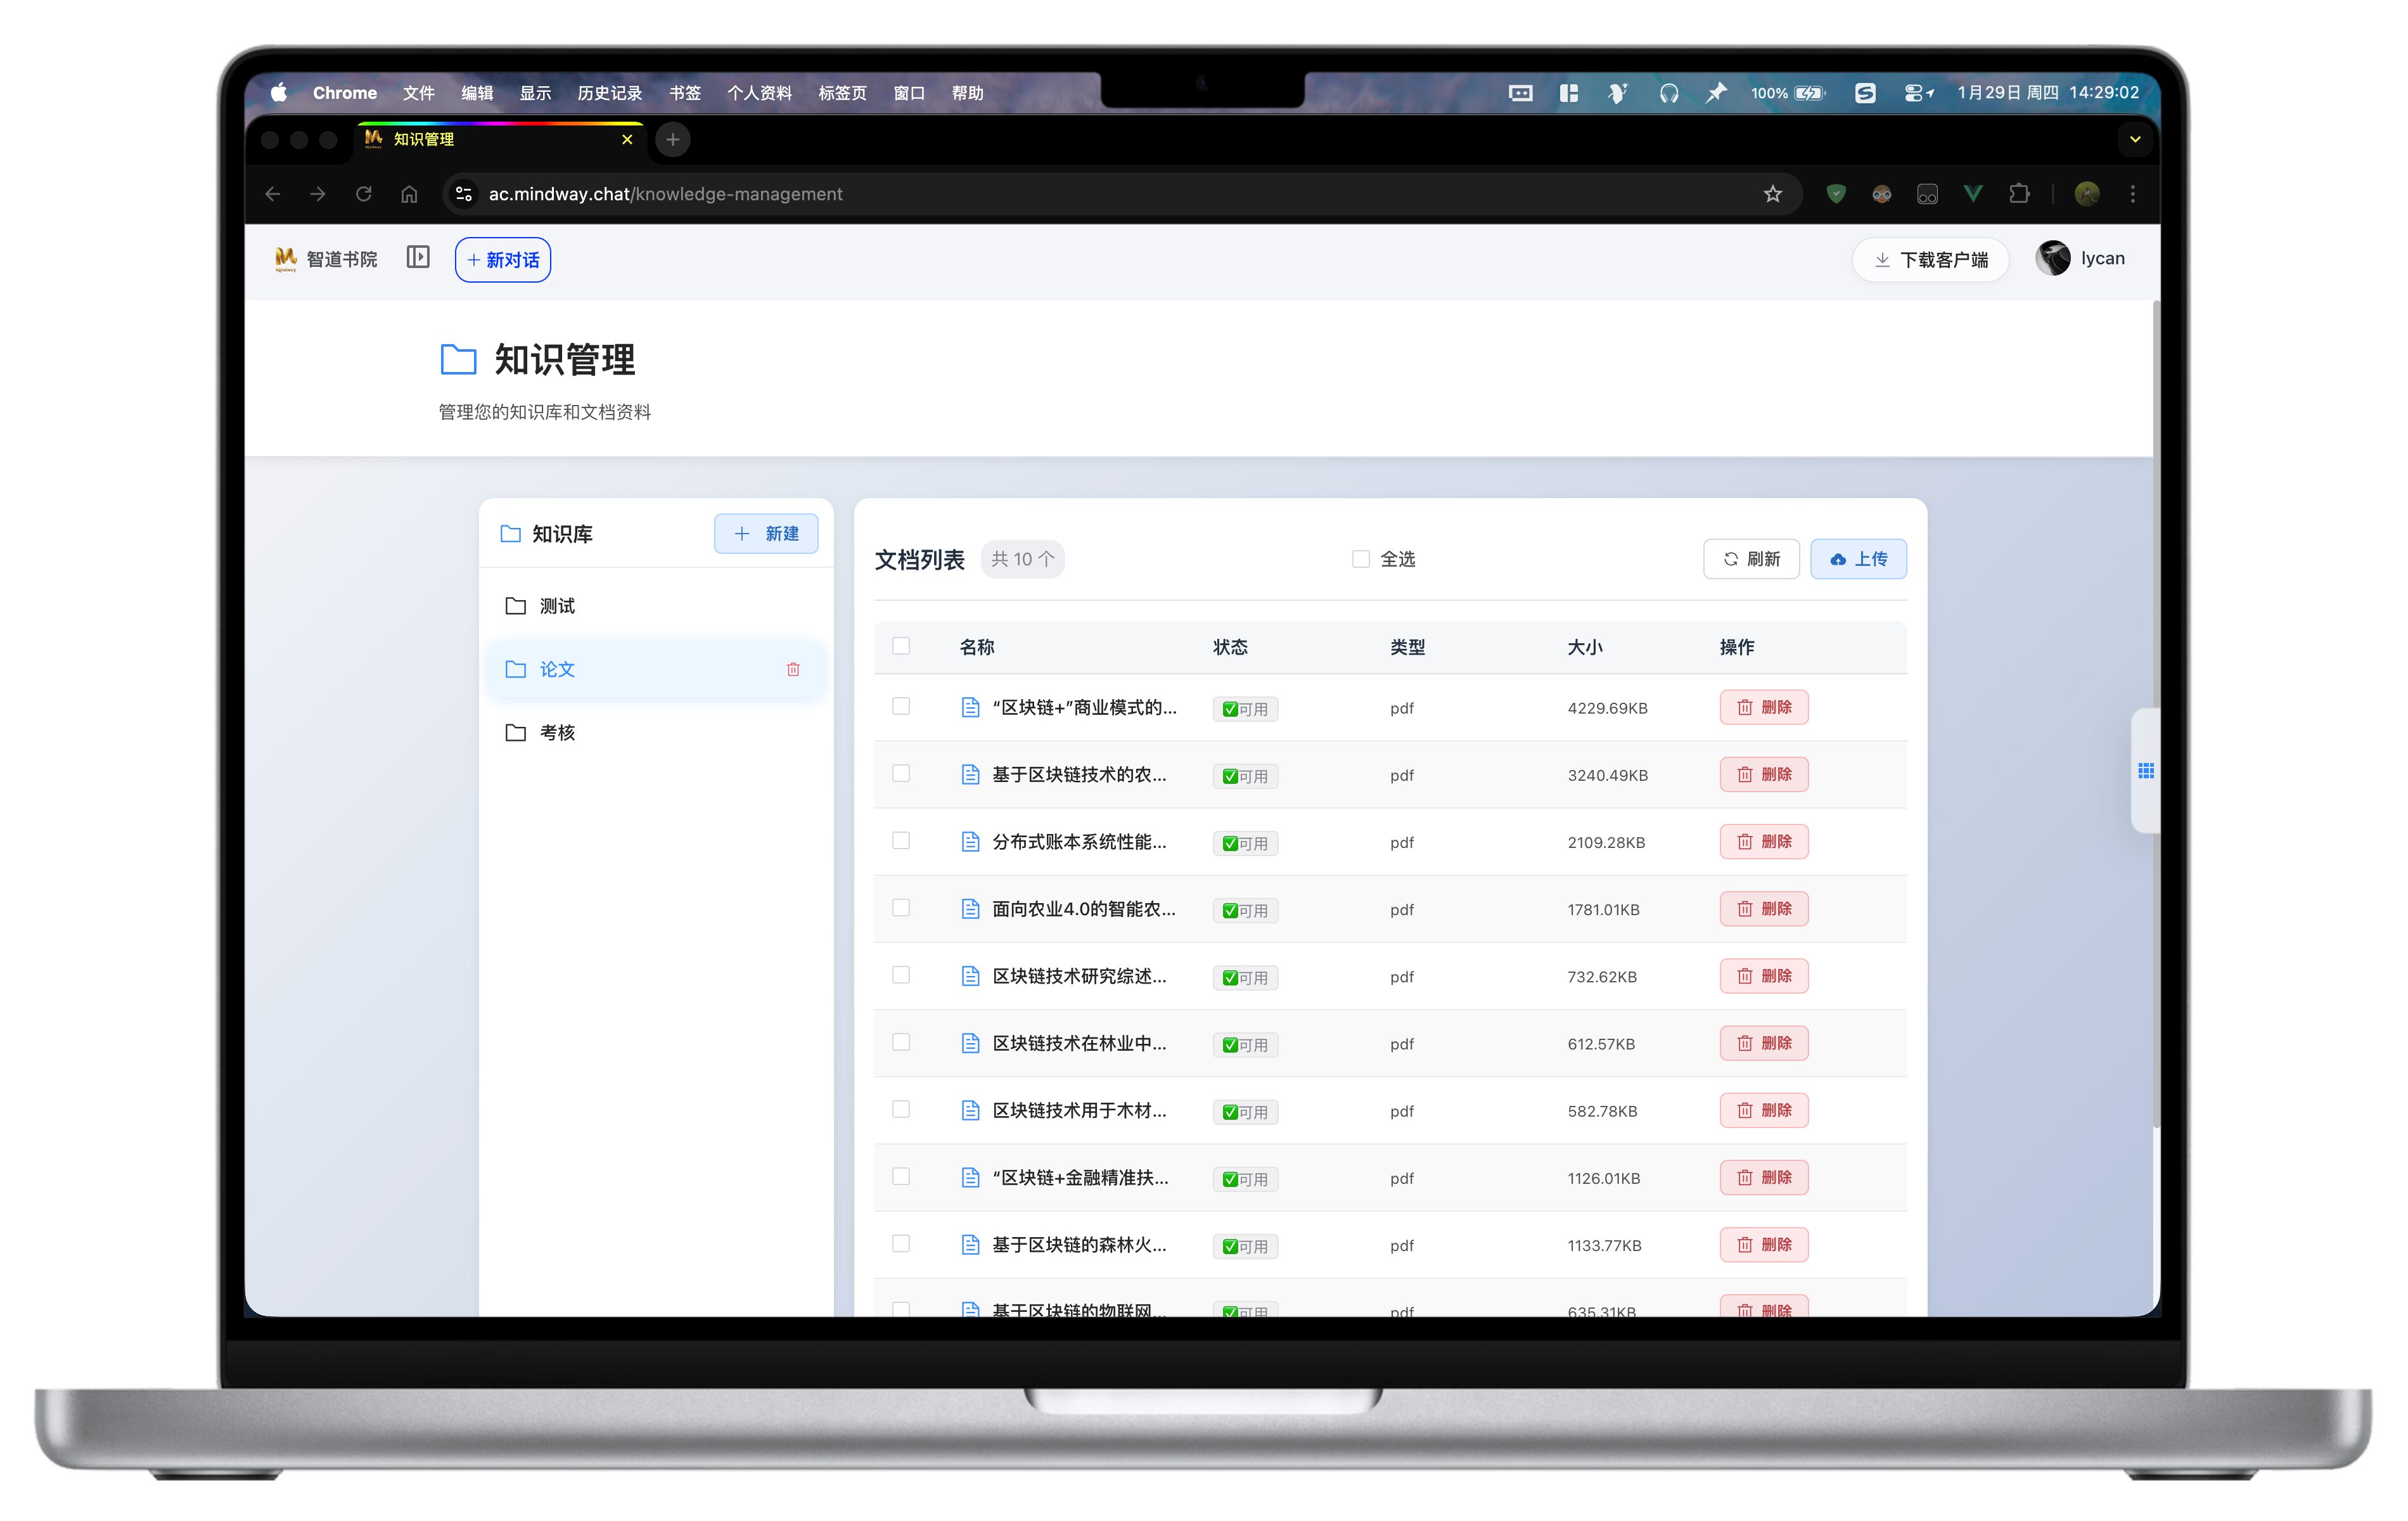Go to the browser home icon
This screenshot has width=2408, height=1521.
click(x=409, y=194)
